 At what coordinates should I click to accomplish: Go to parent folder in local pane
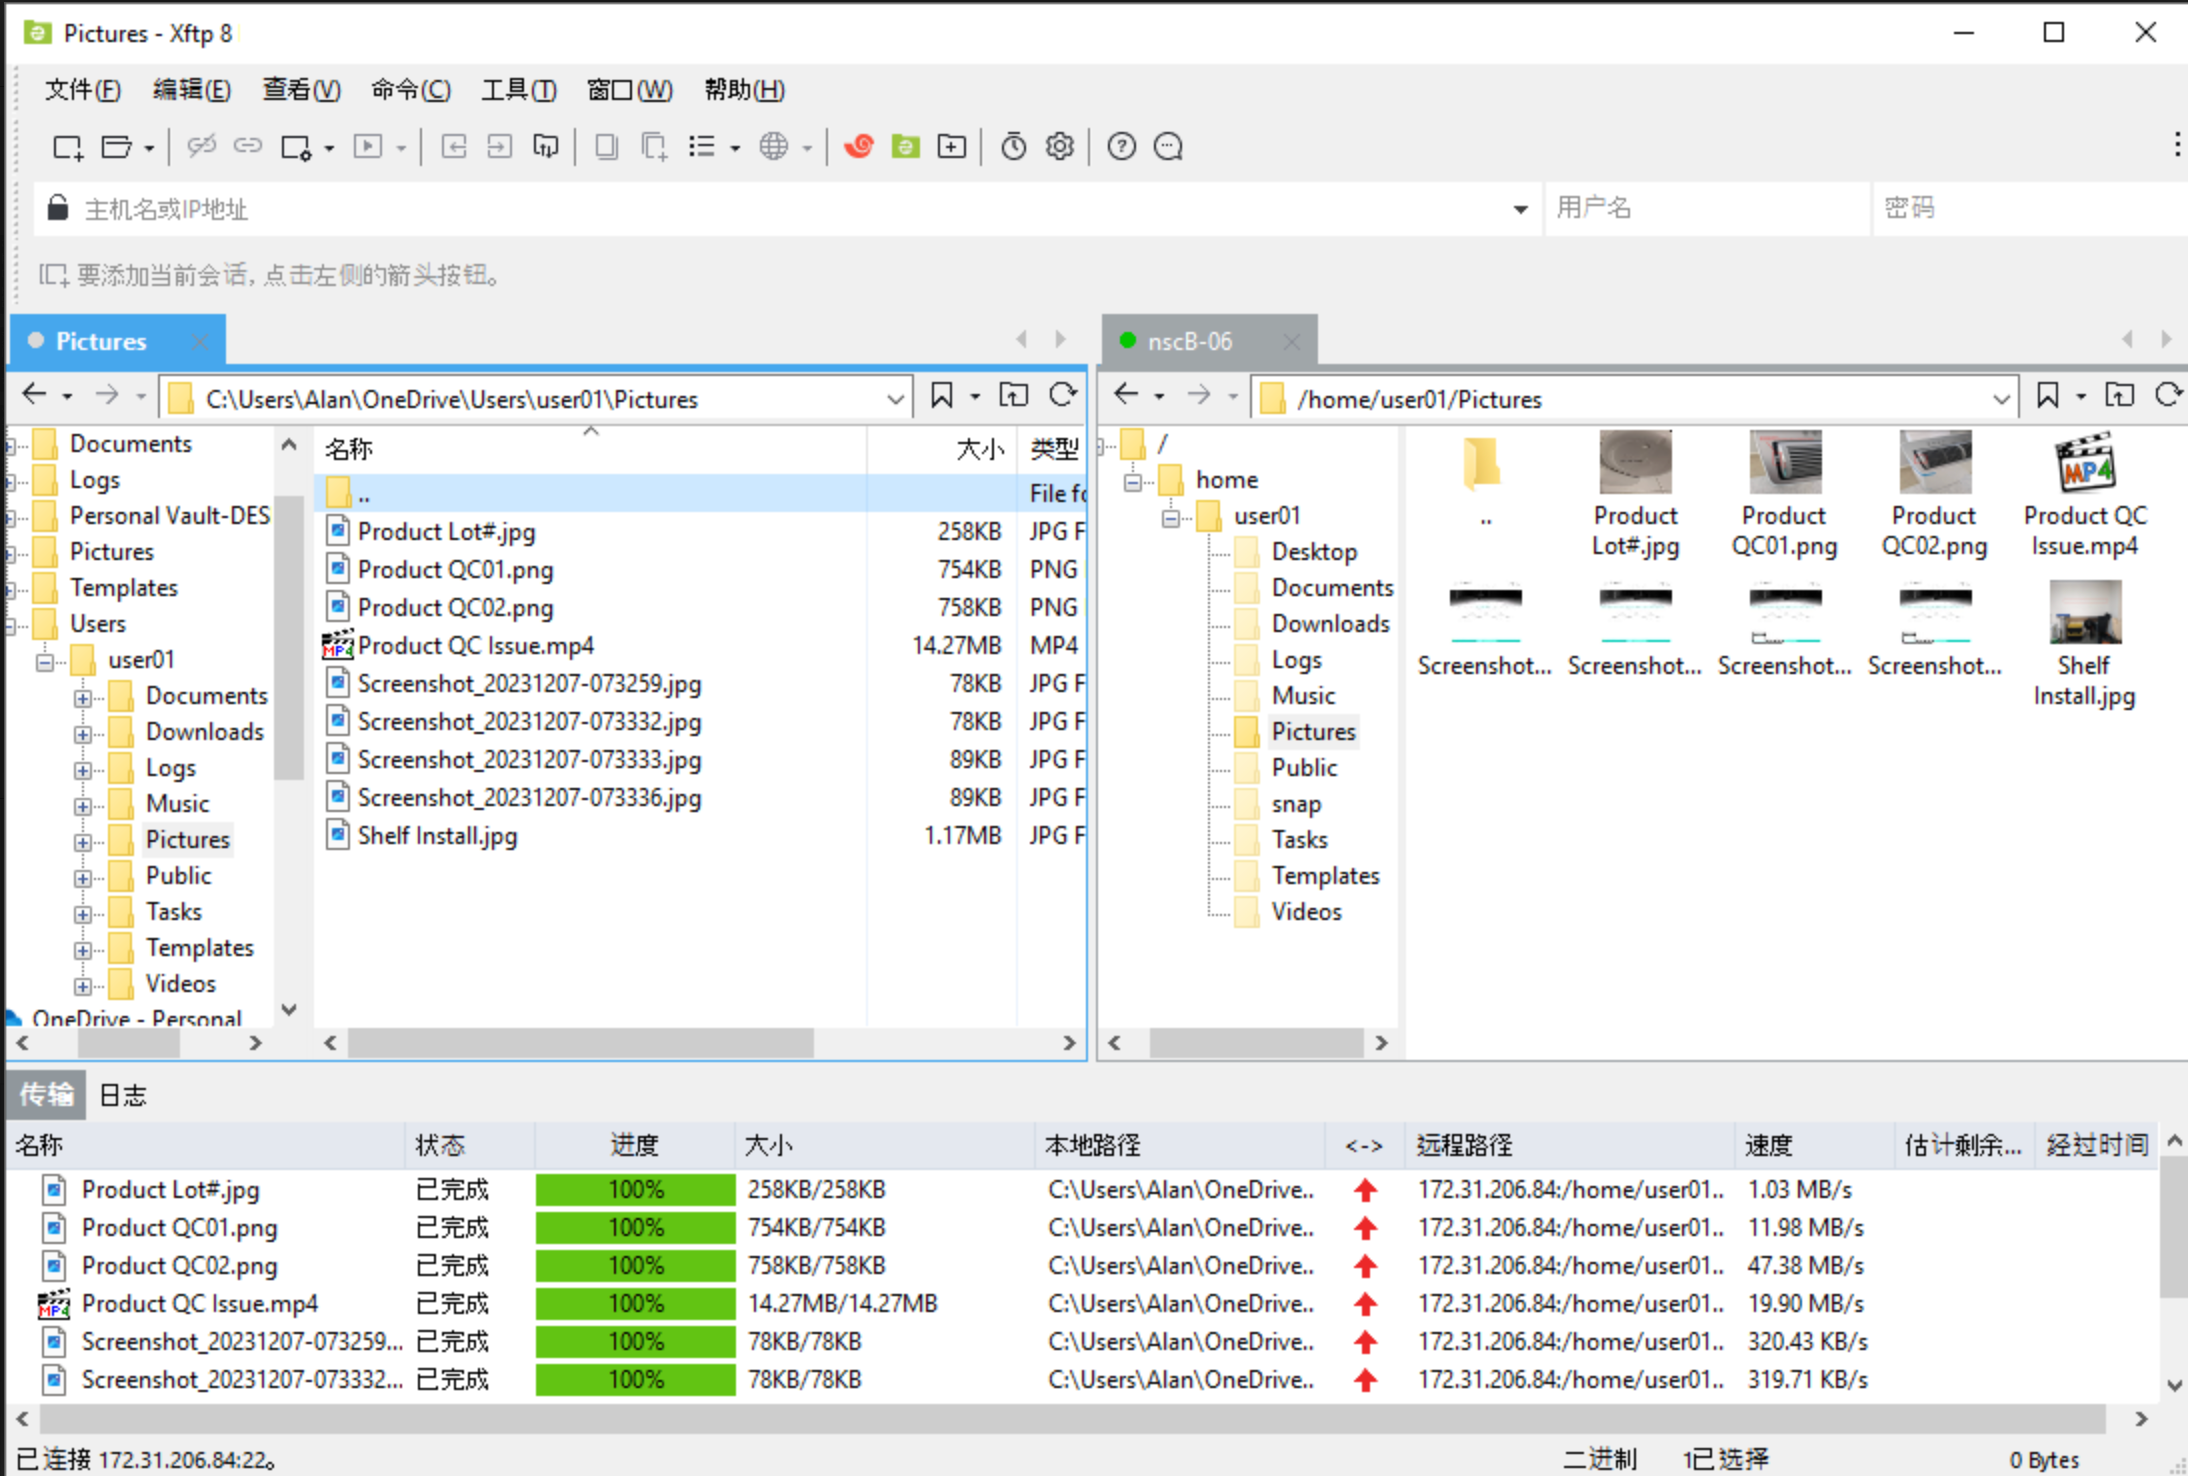point(1013,396)
